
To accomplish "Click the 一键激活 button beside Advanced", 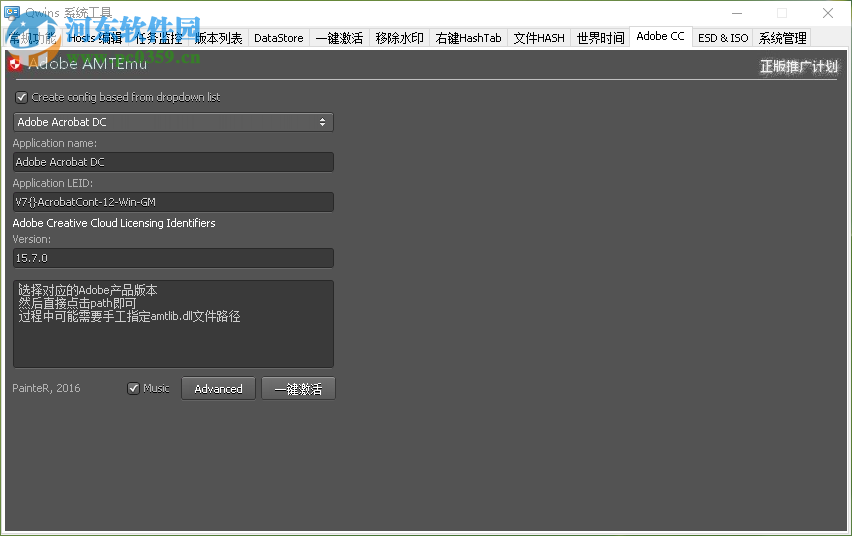I will (298, 389).
